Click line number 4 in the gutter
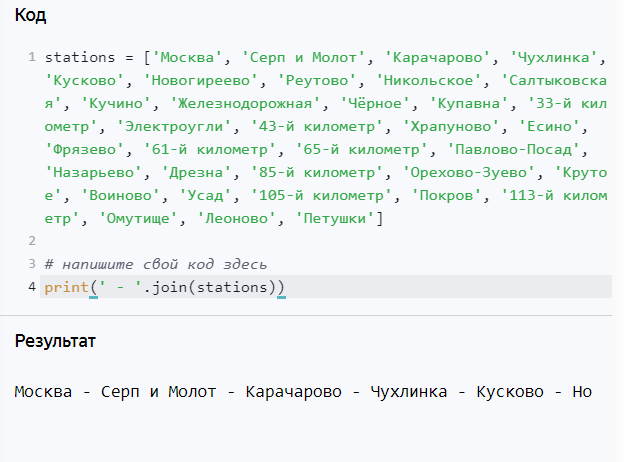624x462 pixels. [32, 287]
